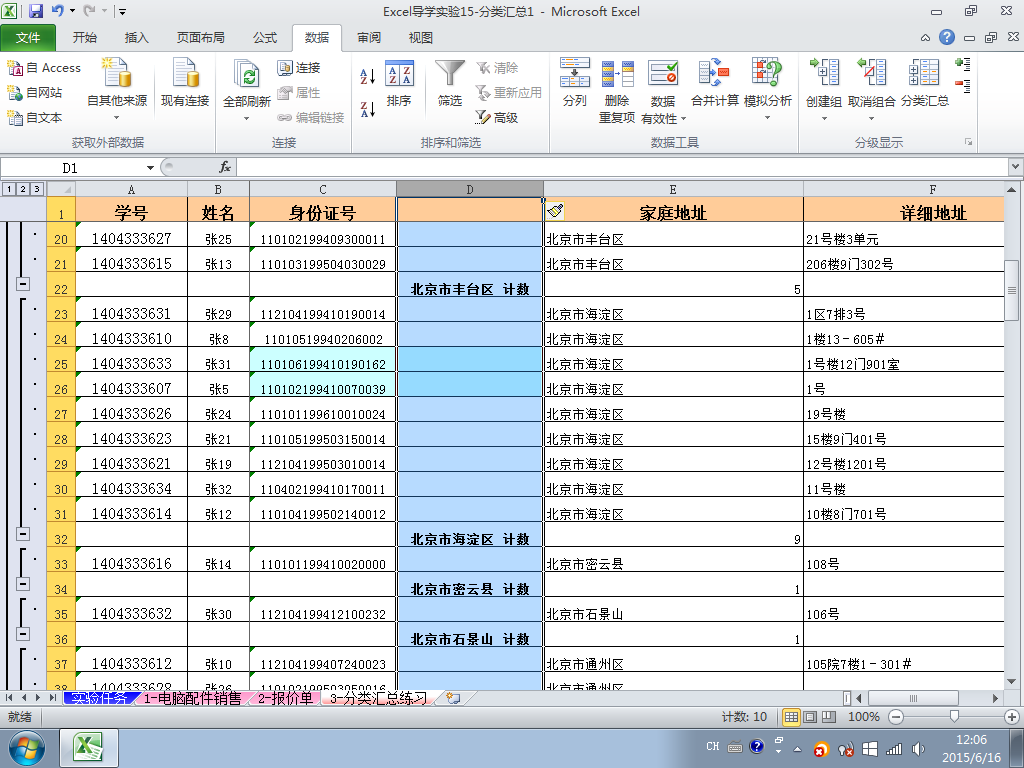Click the Excel Help question mark icon
1024x768 pixels.
(947, 37)
